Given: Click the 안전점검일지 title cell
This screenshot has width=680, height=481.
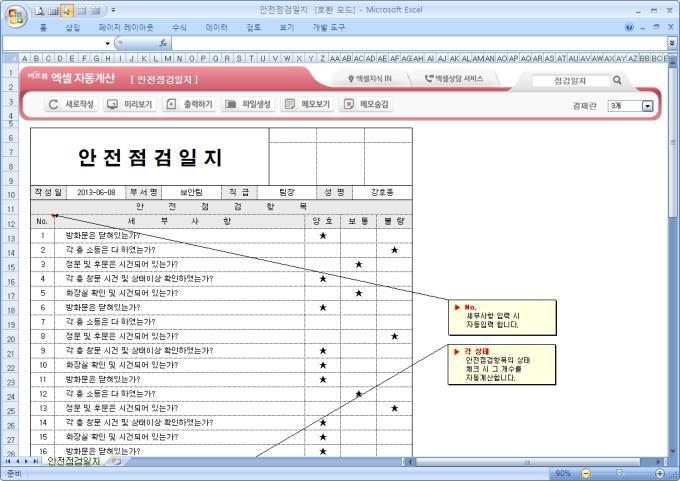Looking at the screenshot, I should point(150,157).
